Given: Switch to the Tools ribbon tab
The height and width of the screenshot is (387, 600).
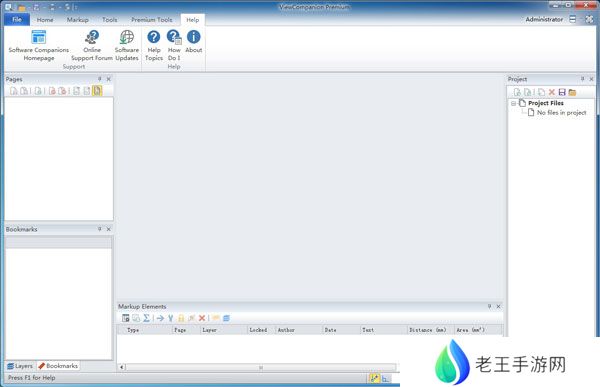Looking at the screenshot, I should click(109, 20).
